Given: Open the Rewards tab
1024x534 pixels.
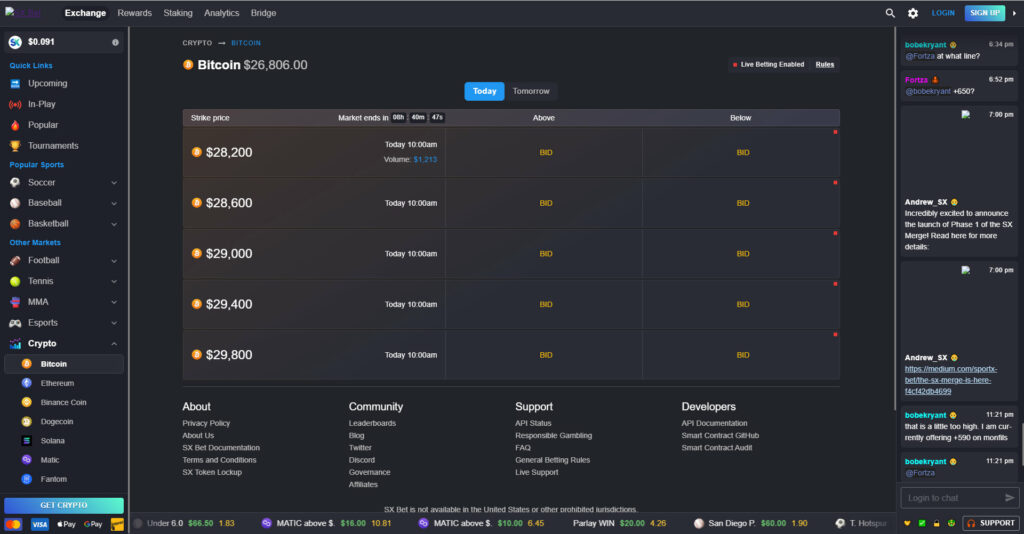Looking at the screenshot, I should (135, 13).
